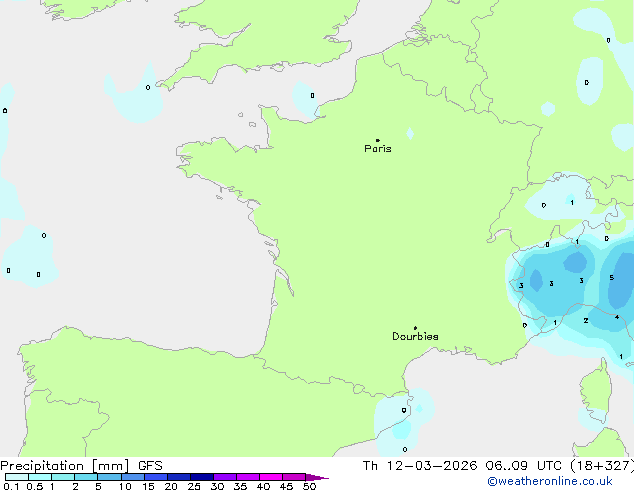Click the legend scale label '50'
Viewport: 634px width, 490px height.
coord(309,486)
